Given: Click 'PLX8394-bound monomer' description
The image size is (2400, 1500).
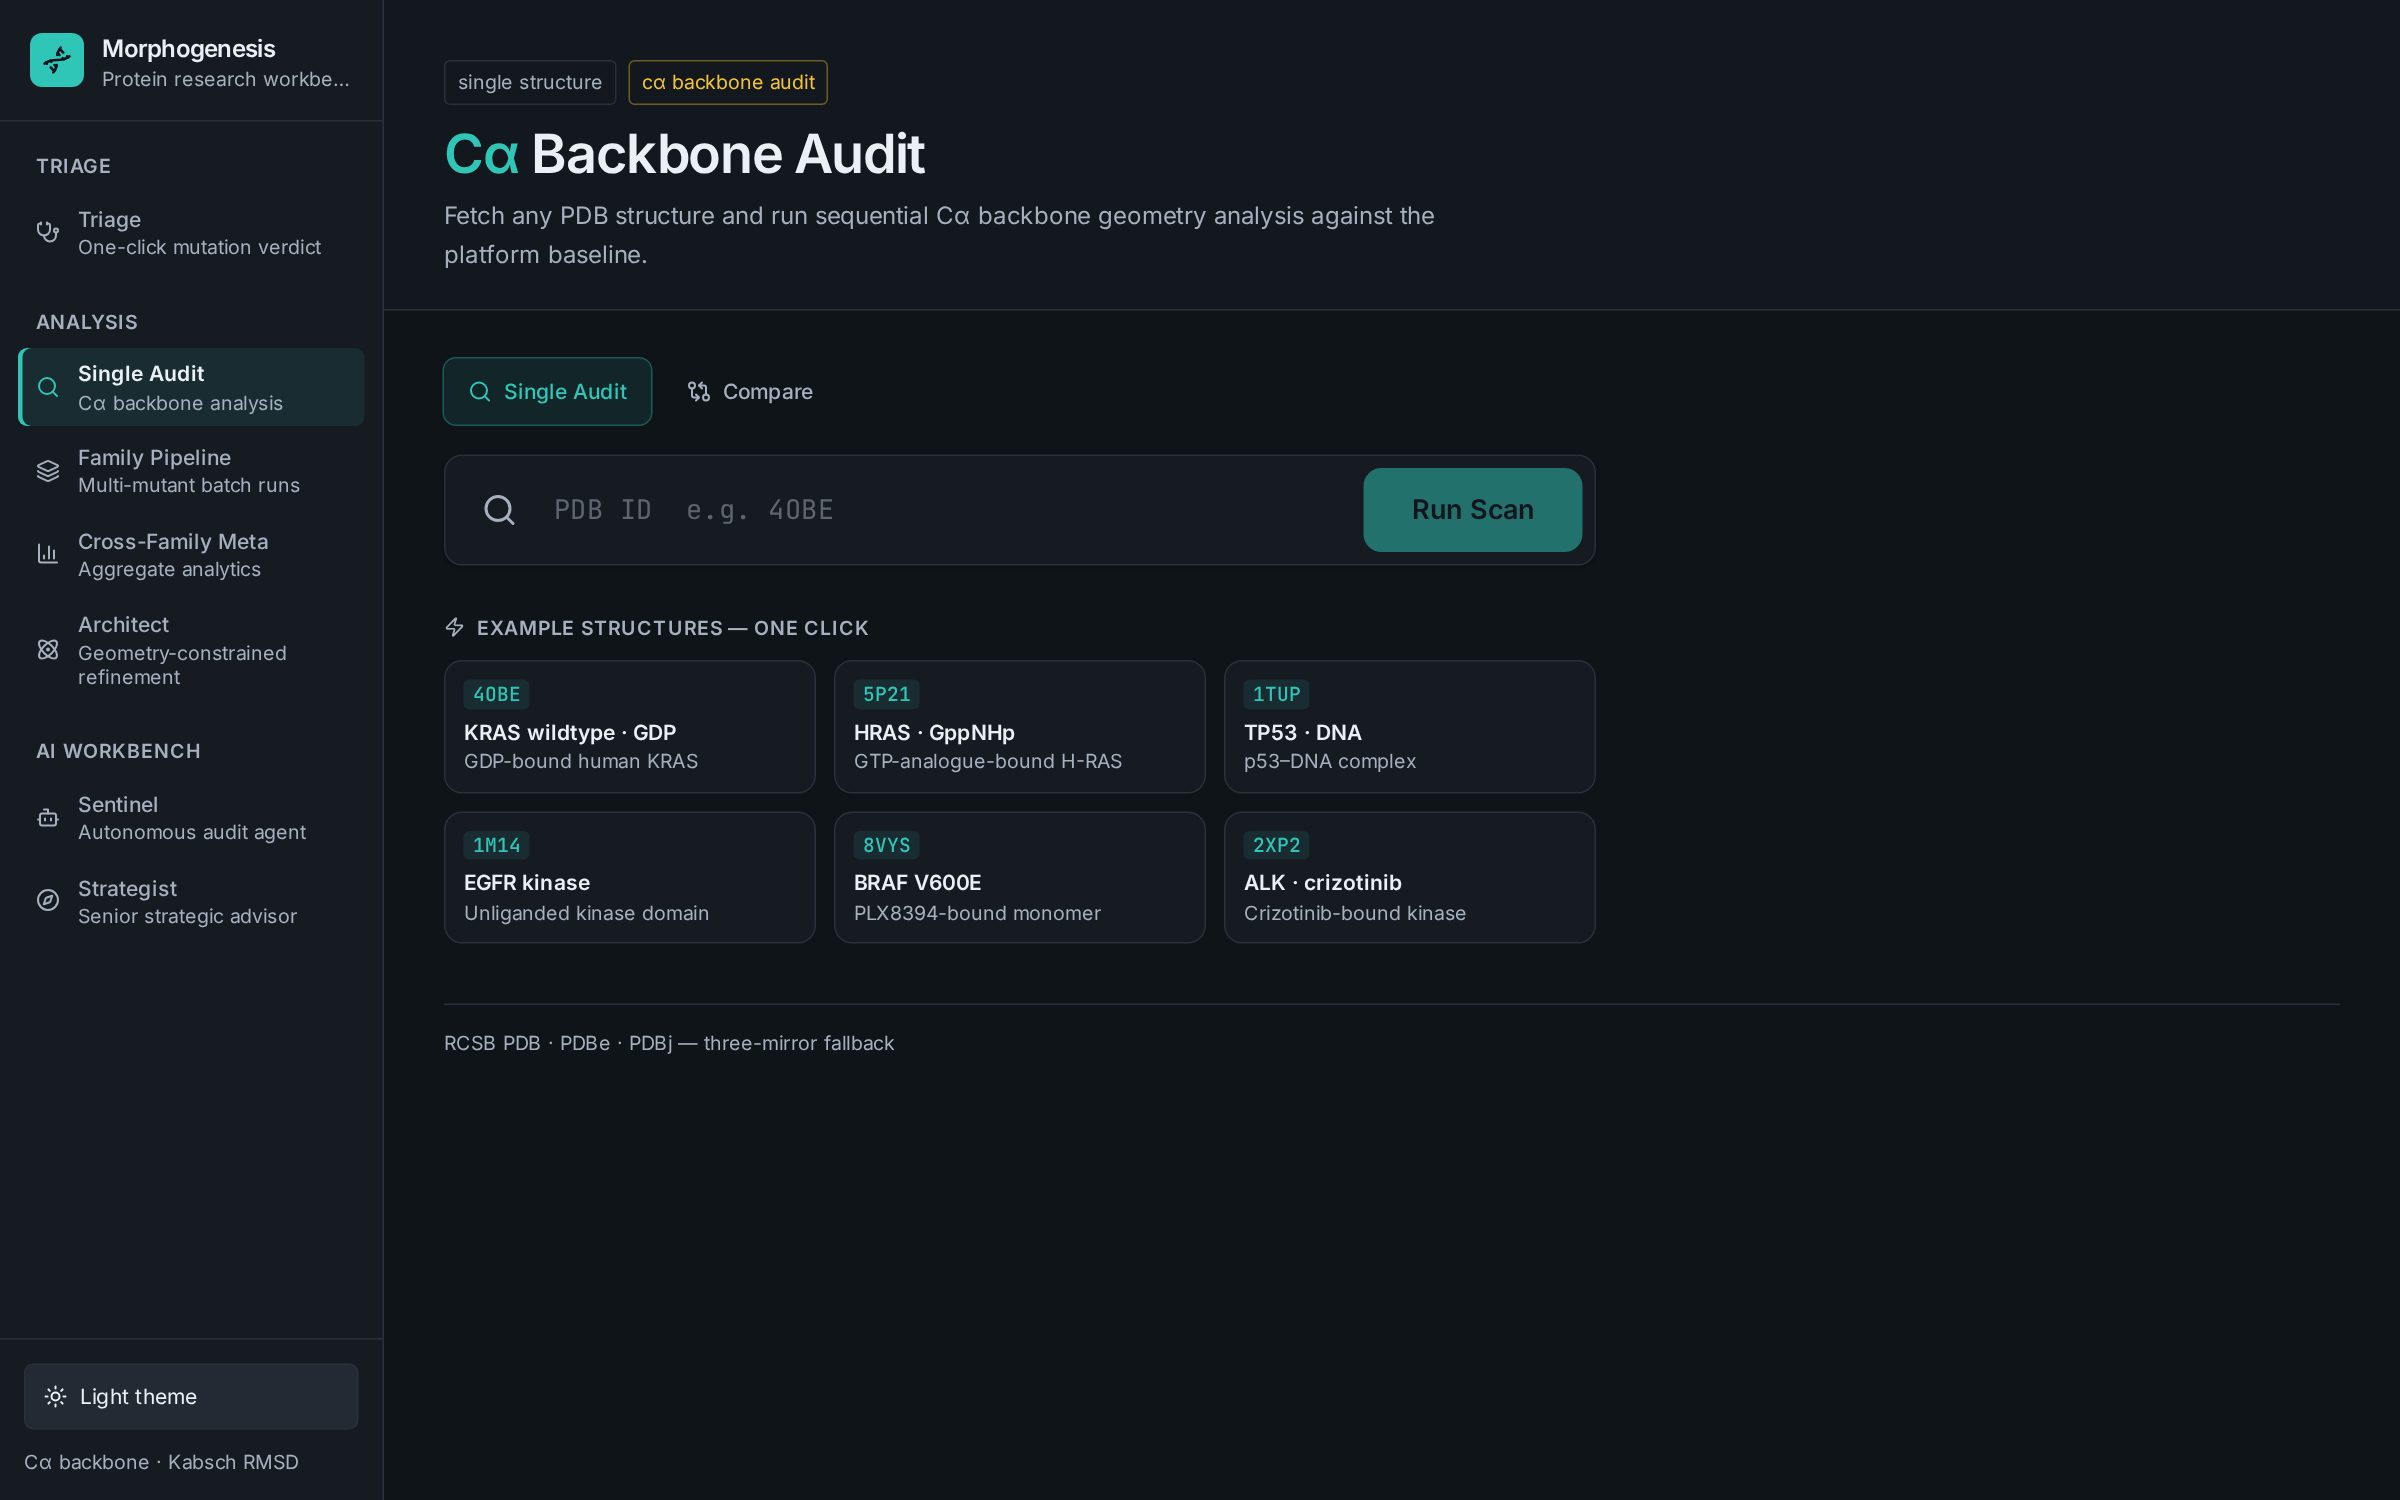Looking at the screenshot, I should (977, 913).
